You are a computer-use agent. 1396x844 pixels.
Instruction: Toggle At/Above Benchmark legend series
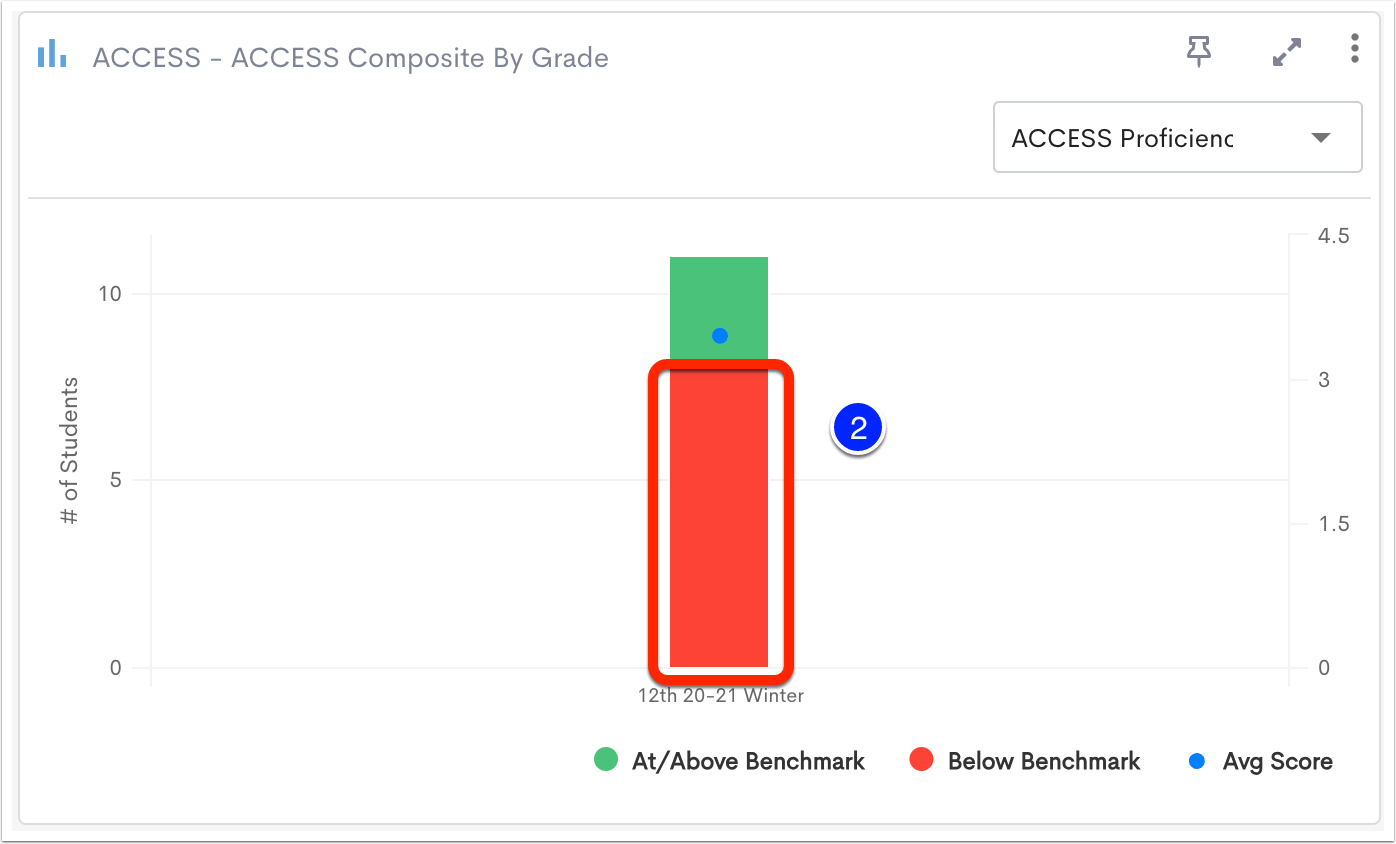pos(729,761)
